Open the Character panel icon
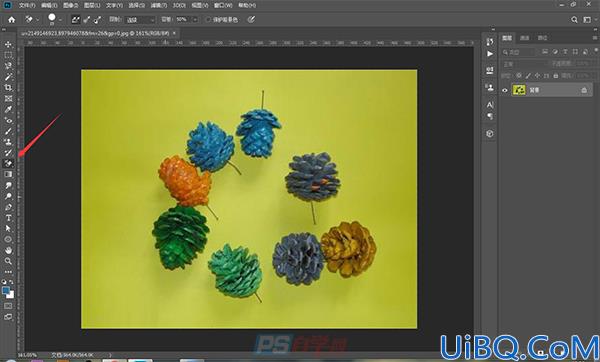This screenshot has width=600, height=362. [490, 104]
